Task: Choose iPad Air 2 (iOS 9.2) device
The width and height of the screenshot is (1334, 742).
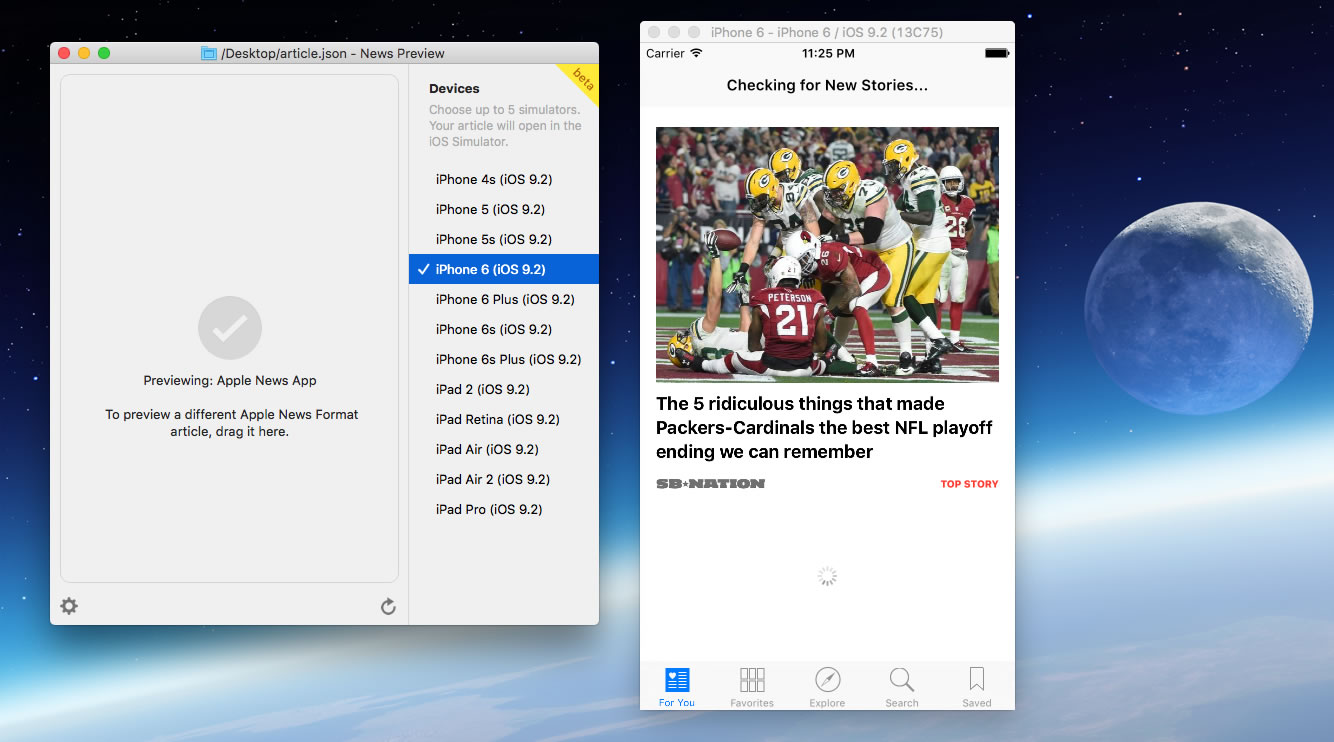Action: point(504,479)
